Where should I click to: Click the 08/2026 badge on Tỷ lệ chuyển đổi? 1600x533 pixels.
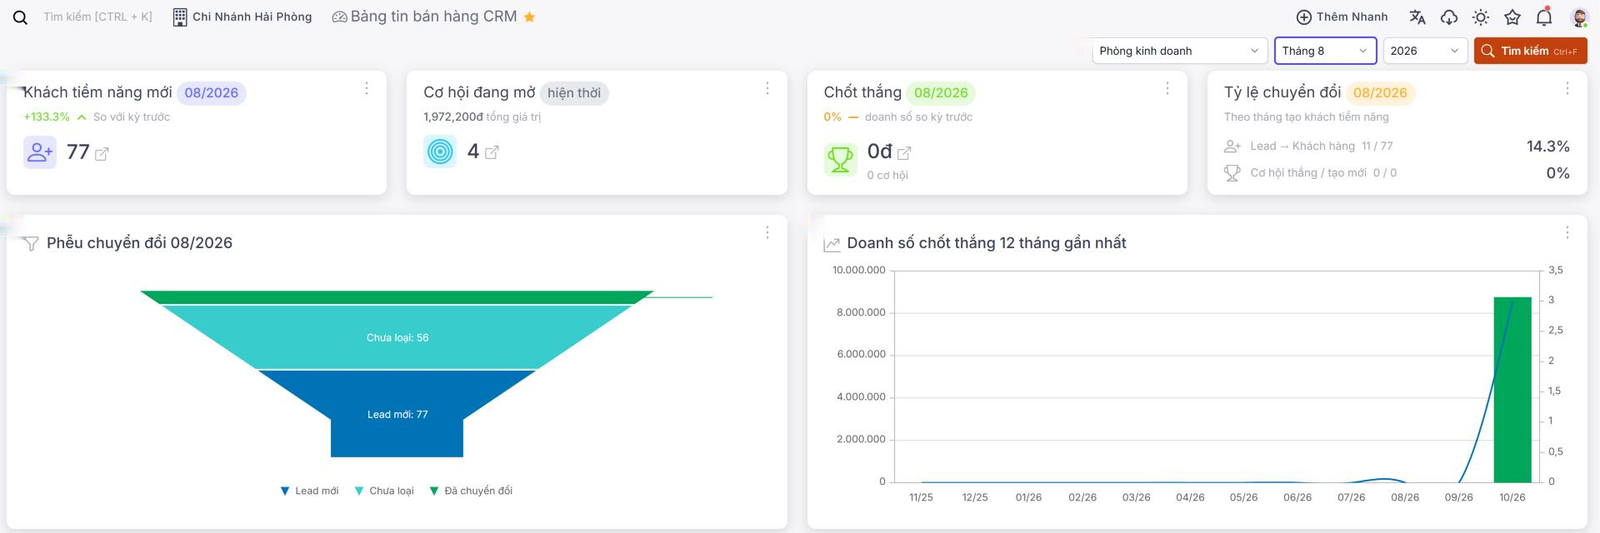coord(1380,93)
